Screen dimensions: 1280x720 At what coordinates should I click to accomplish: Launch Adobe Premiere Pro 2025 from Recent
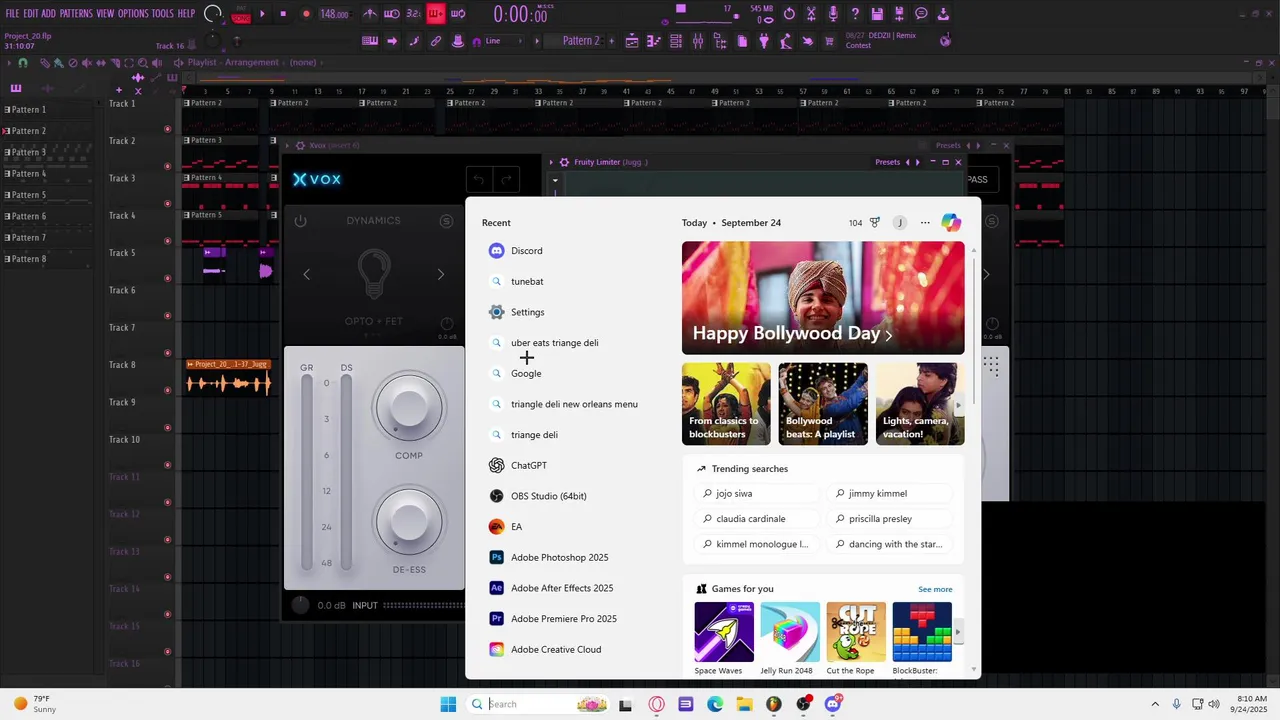point(572,619)
